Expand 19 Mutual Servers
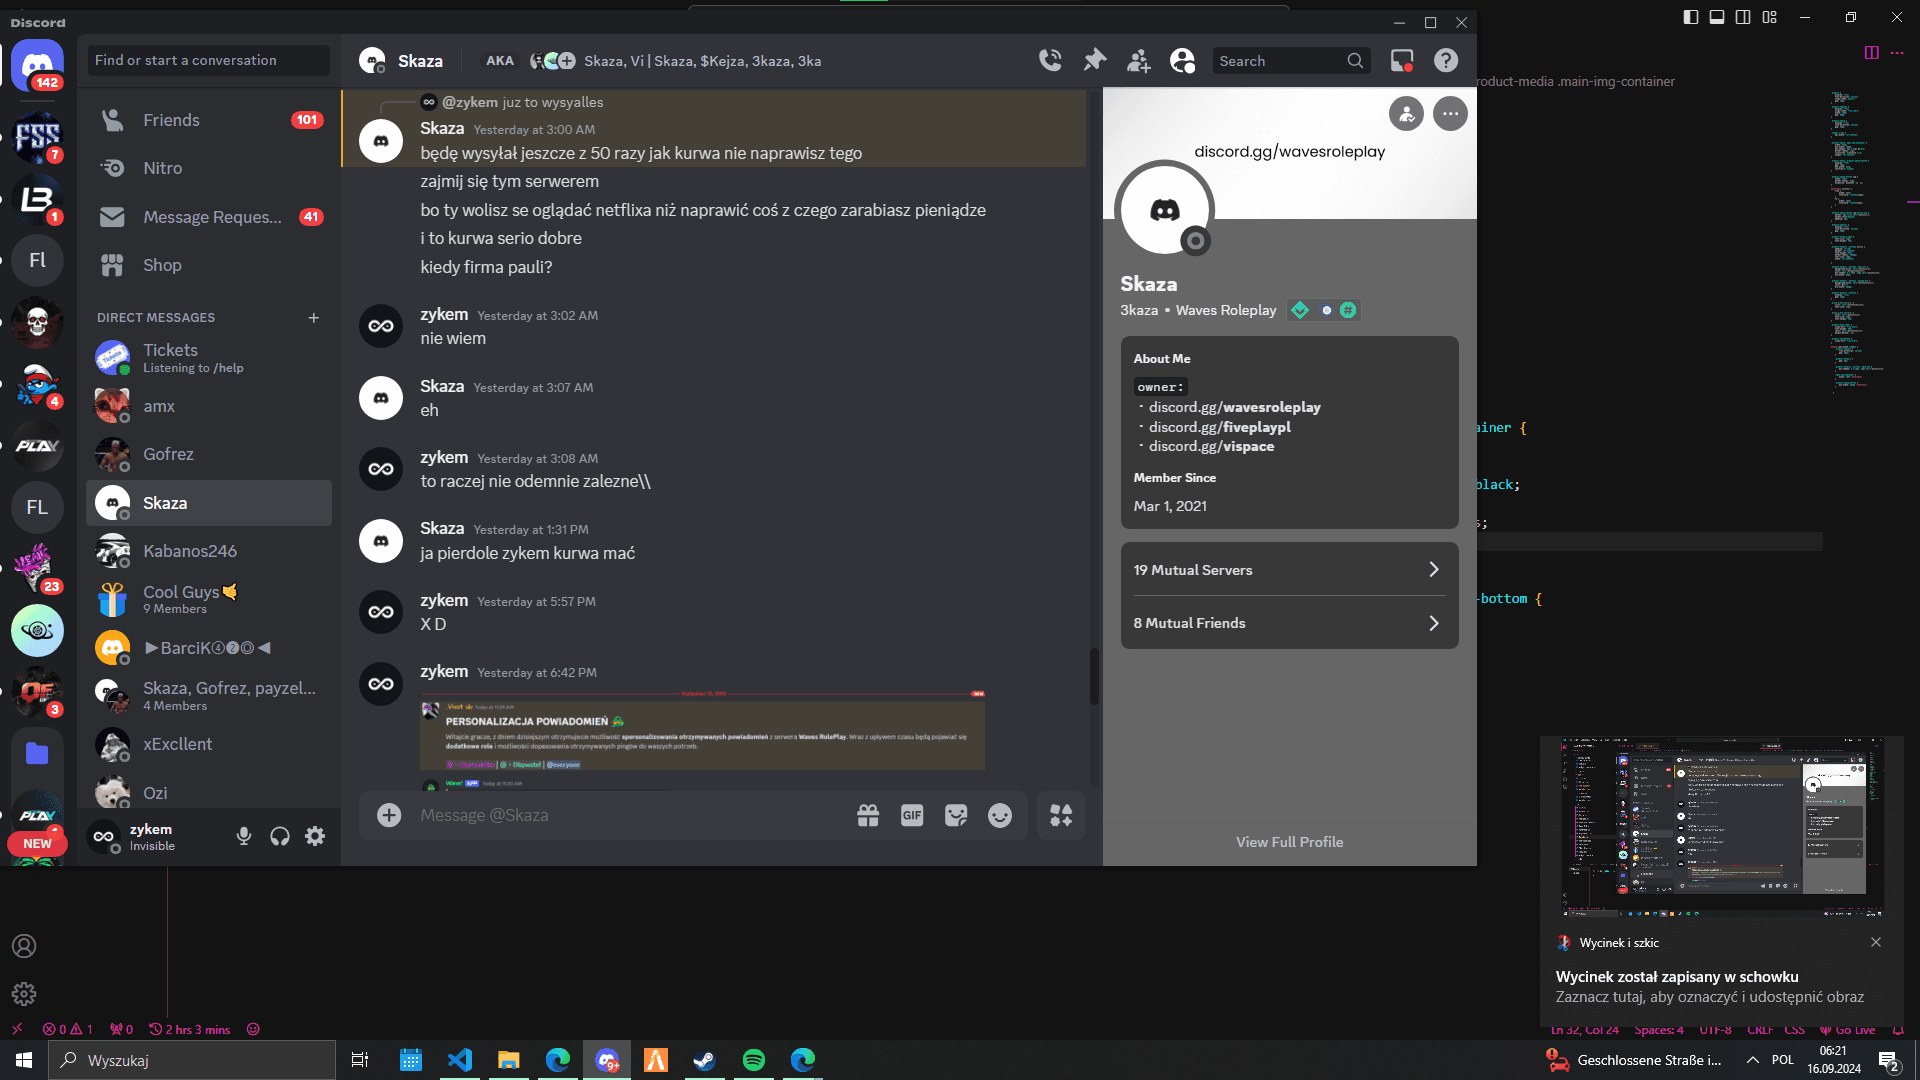 1289,570
